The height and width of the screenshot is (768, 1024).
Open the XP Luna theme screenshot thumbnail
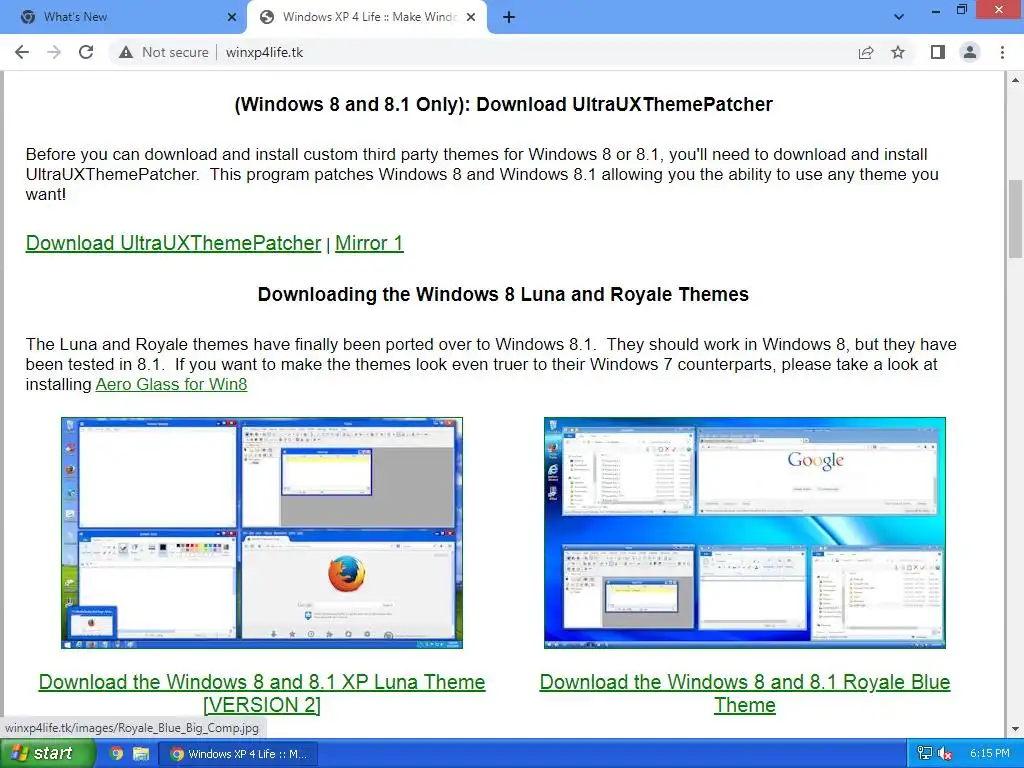262,533
